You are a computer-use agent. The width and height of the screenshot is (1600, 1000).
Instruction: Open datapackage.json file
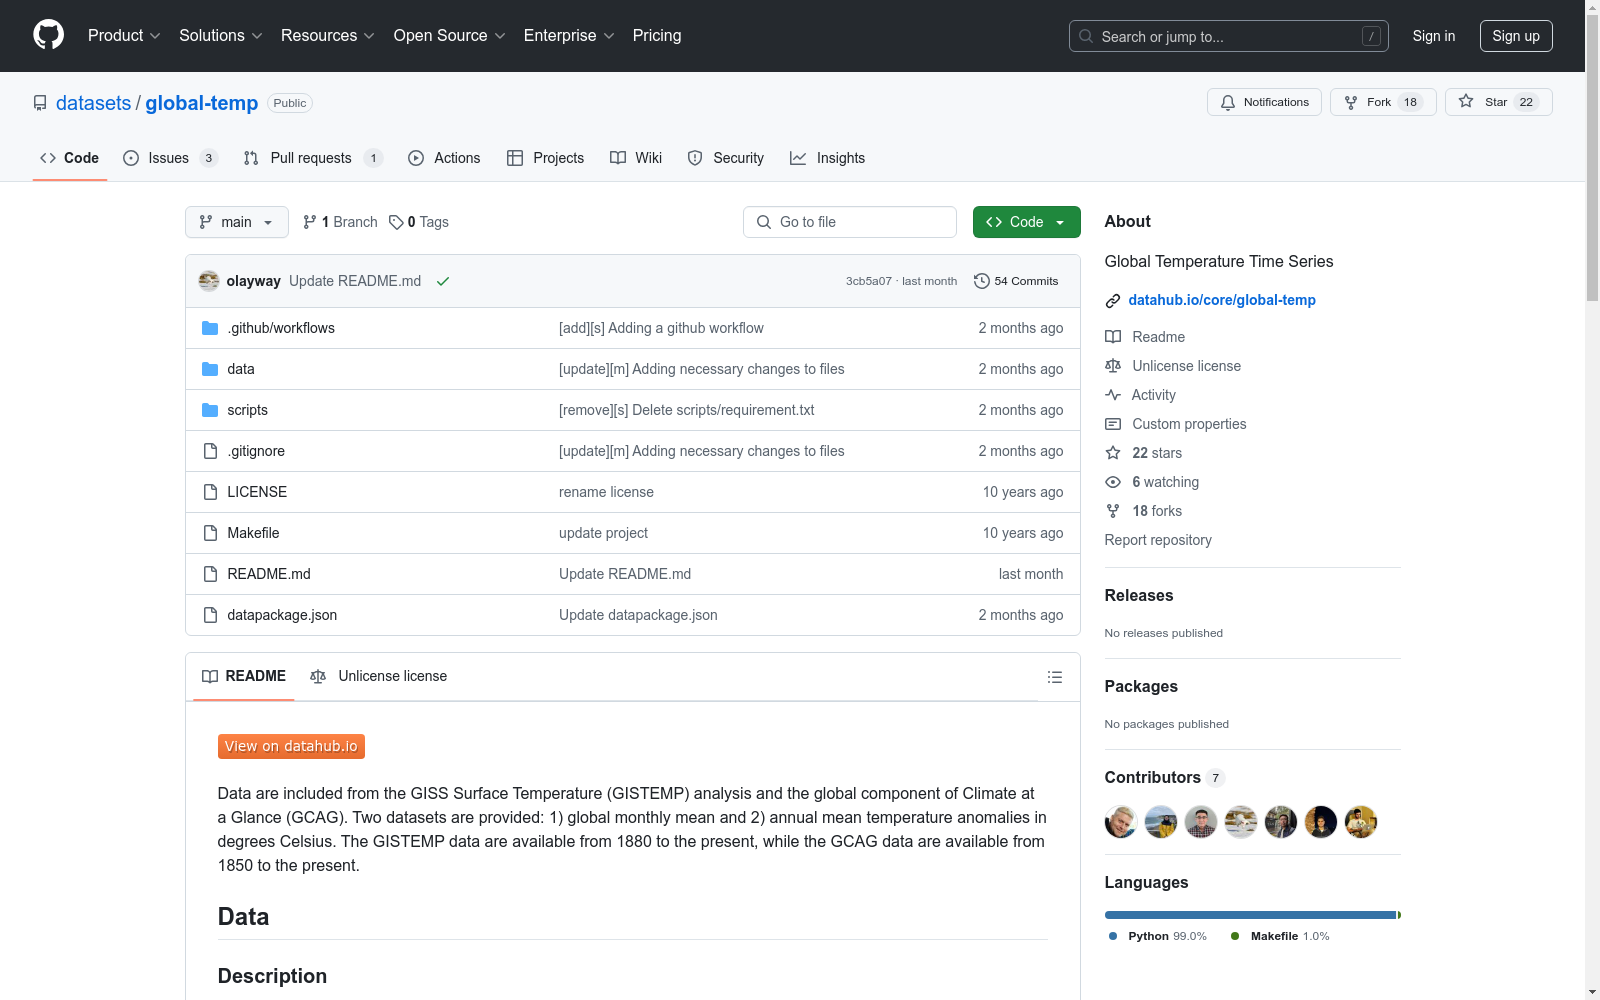(282, 615)
